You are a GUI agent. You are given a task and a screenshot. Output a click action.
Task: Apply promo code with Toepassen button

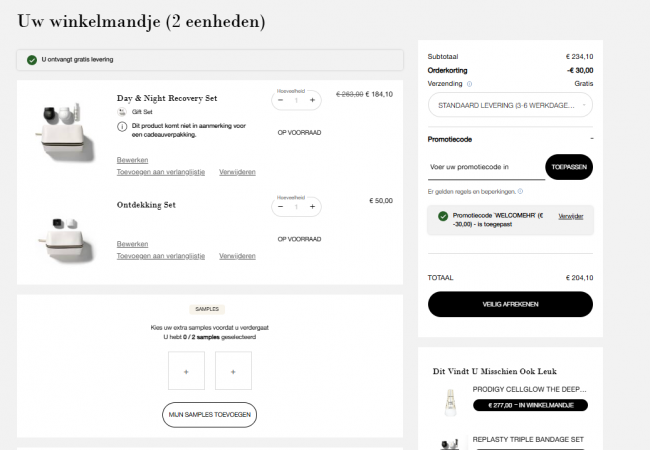tap(569, 167)
